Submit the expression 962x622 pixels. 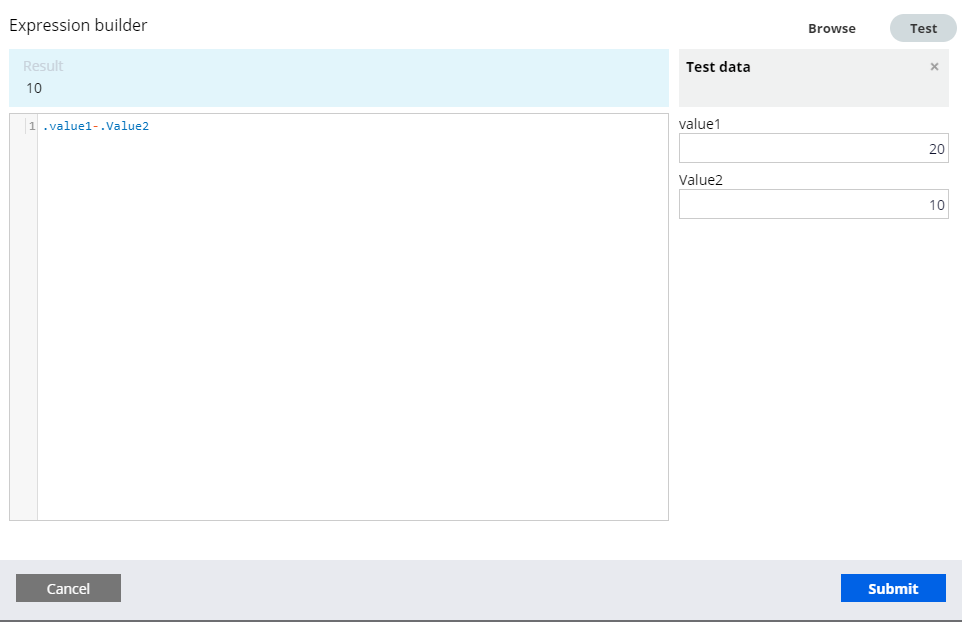pos(893,588)
